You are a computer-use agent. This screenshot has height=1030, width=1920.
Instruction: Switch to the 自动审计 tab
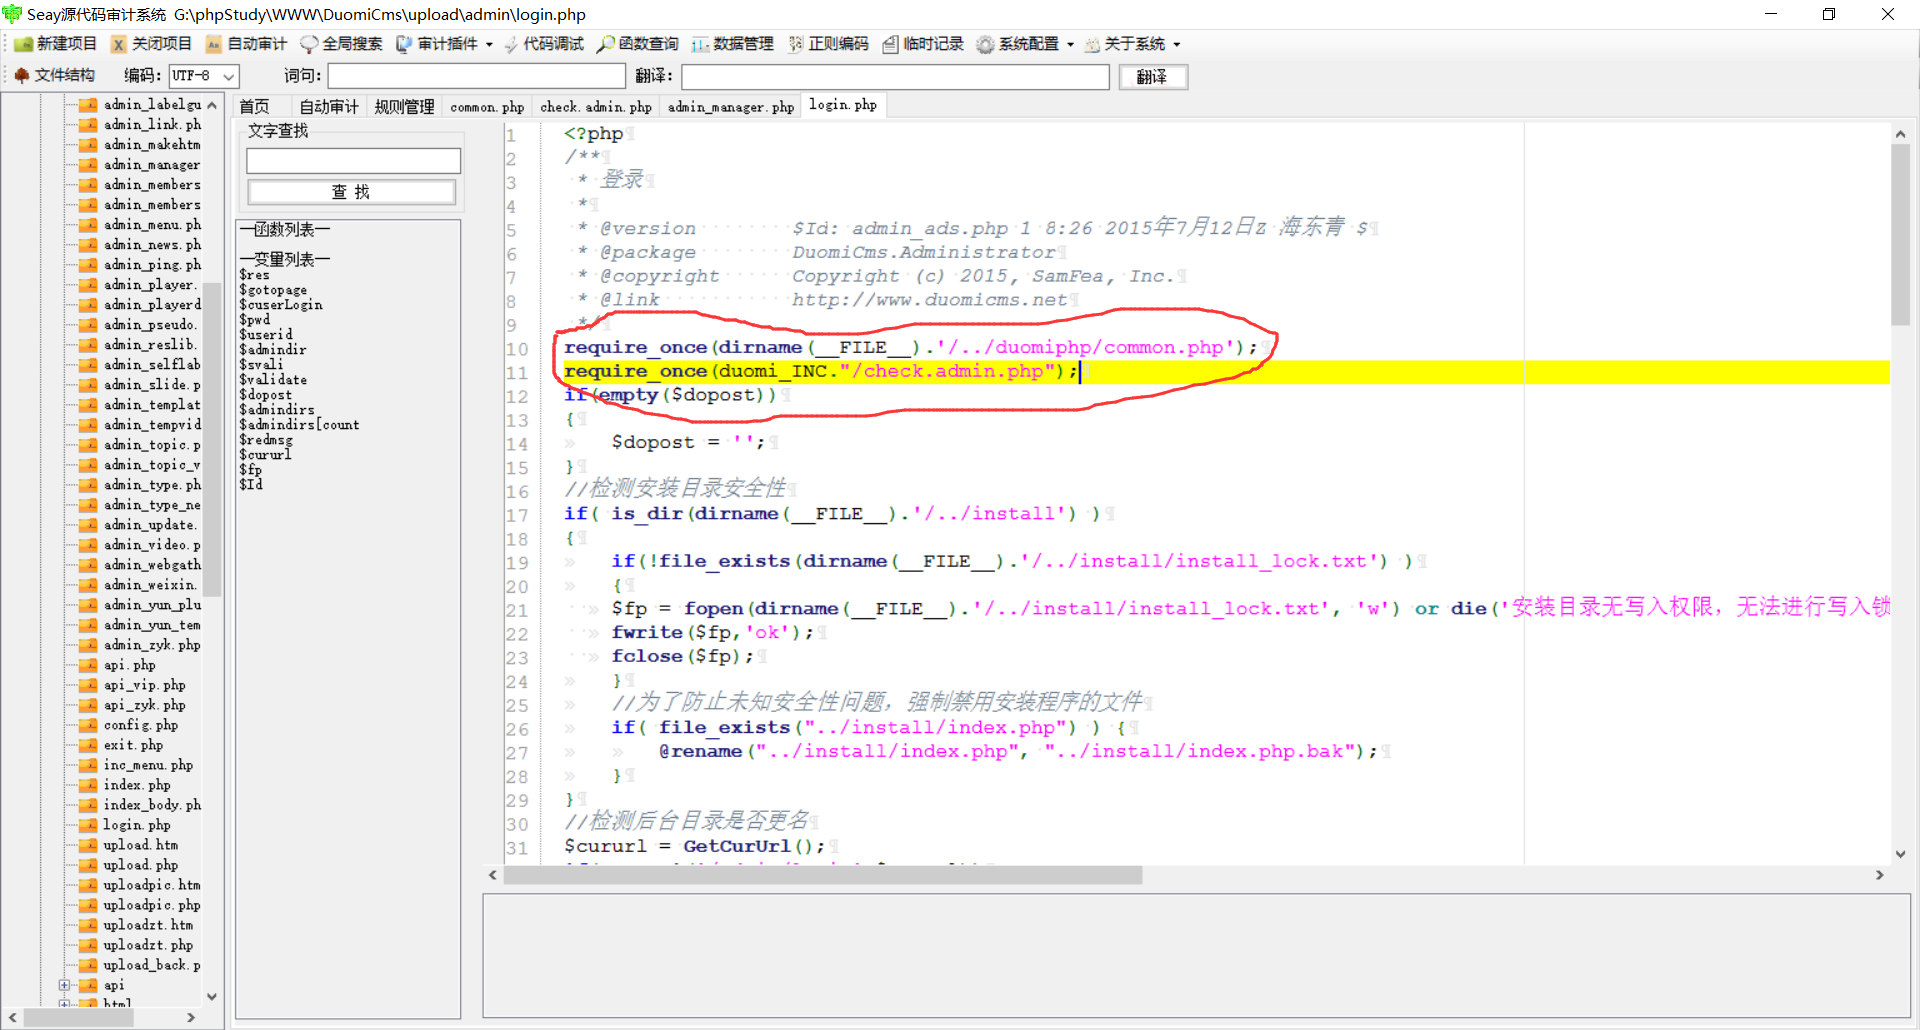[329, 106]
